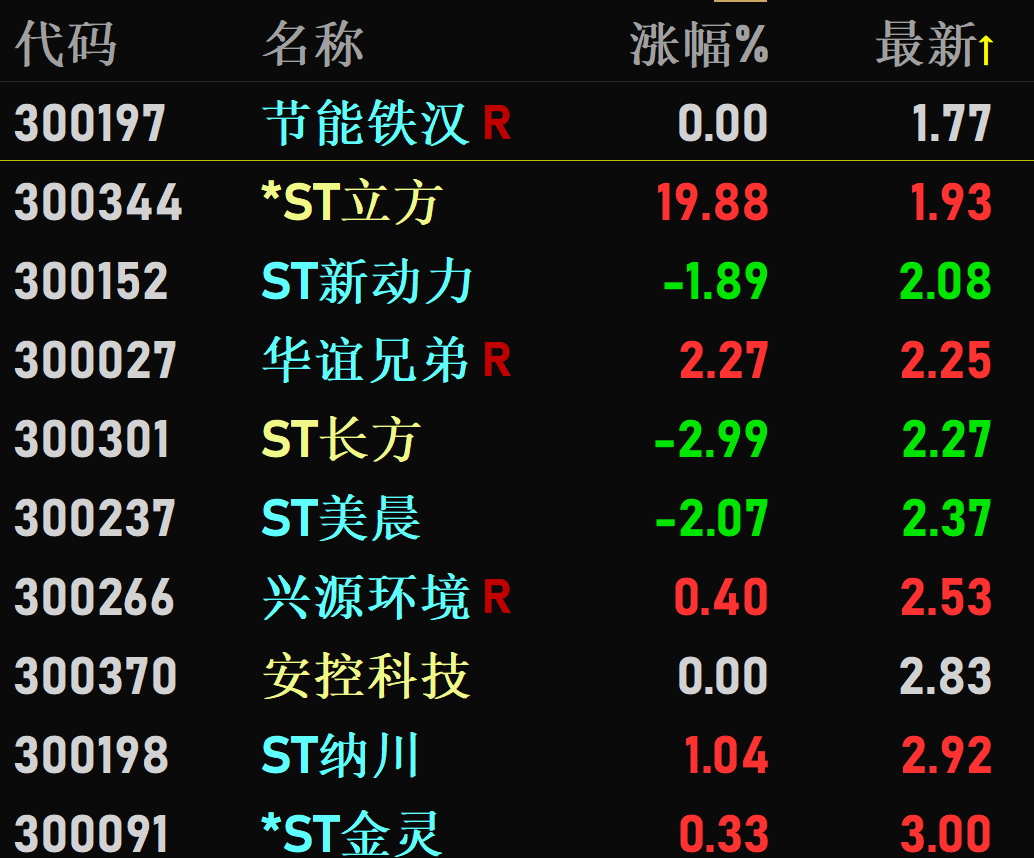Viewport: 1034px width, 858px height.
Task: Select stock code 300344
Action: [x=98, y=202]
